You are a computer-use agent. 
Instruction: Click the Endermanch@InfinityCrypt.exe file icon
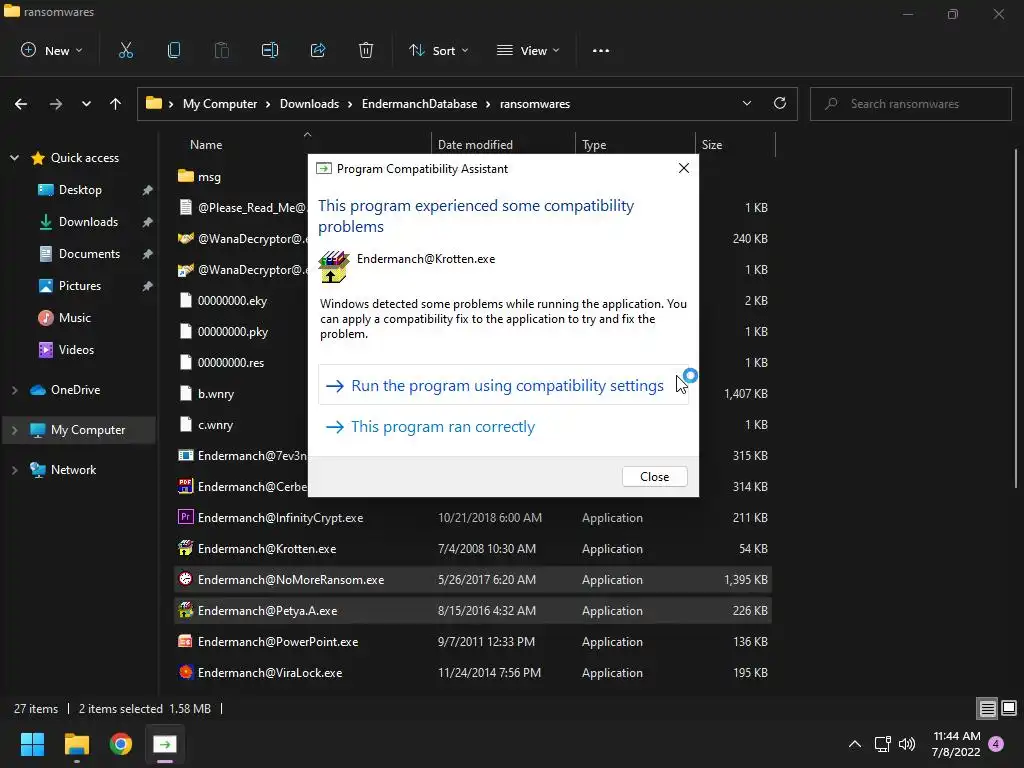point(185,517)
